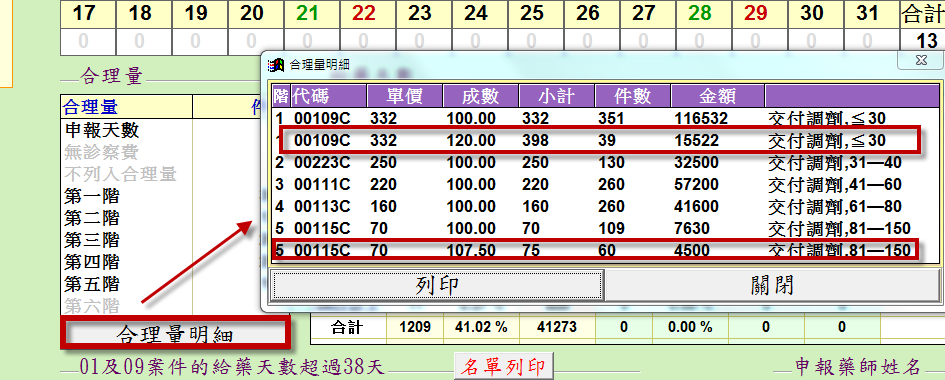Close the 合理量明細 dialog window
Screen dimensions: 945x380
point(920,60)
